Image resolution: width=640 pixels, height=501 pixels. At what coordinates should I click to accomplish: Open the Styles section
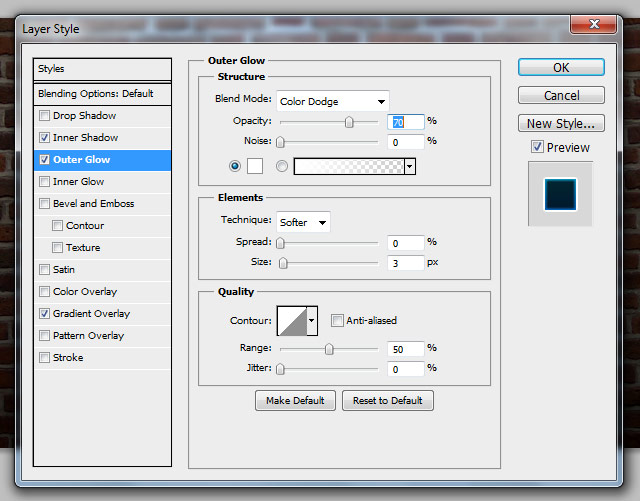coord(102,69)
